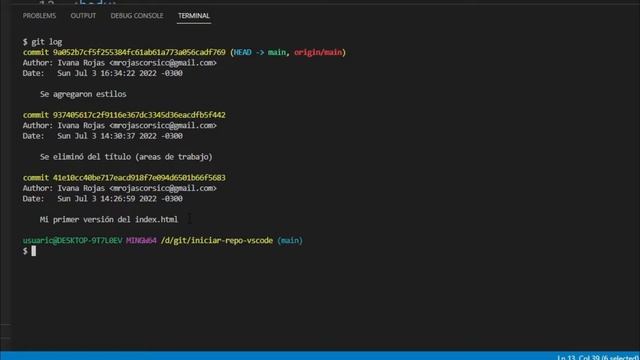
Task: Click the Author line under commit 41e10cc40be
Action: 120,188
